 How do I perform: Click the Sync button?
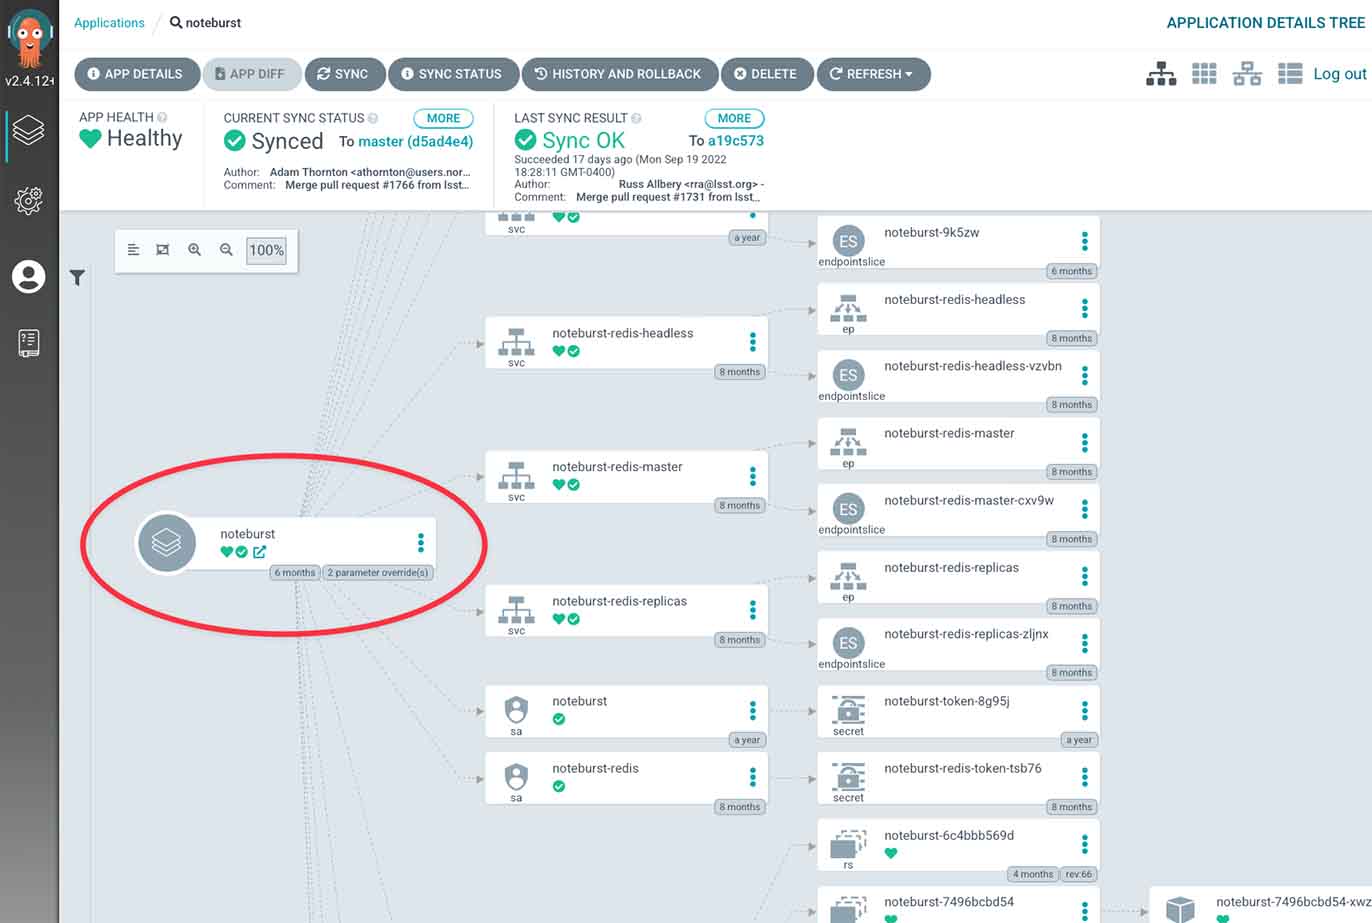(344, 74)
